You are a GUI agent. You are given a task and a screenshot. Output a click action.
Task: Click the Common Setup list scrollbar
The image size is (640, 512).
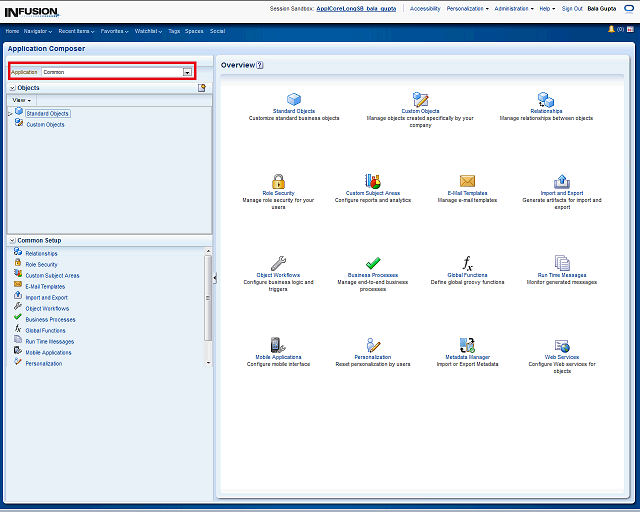[208, 300]
